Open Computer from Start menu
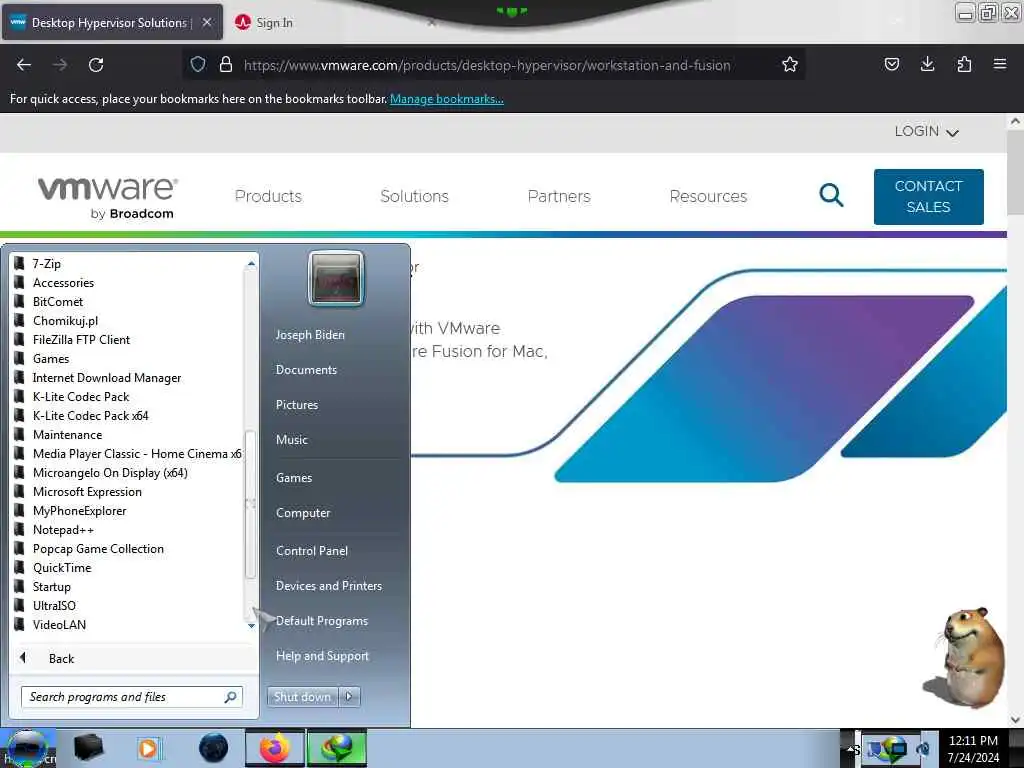 coord(303,513)
